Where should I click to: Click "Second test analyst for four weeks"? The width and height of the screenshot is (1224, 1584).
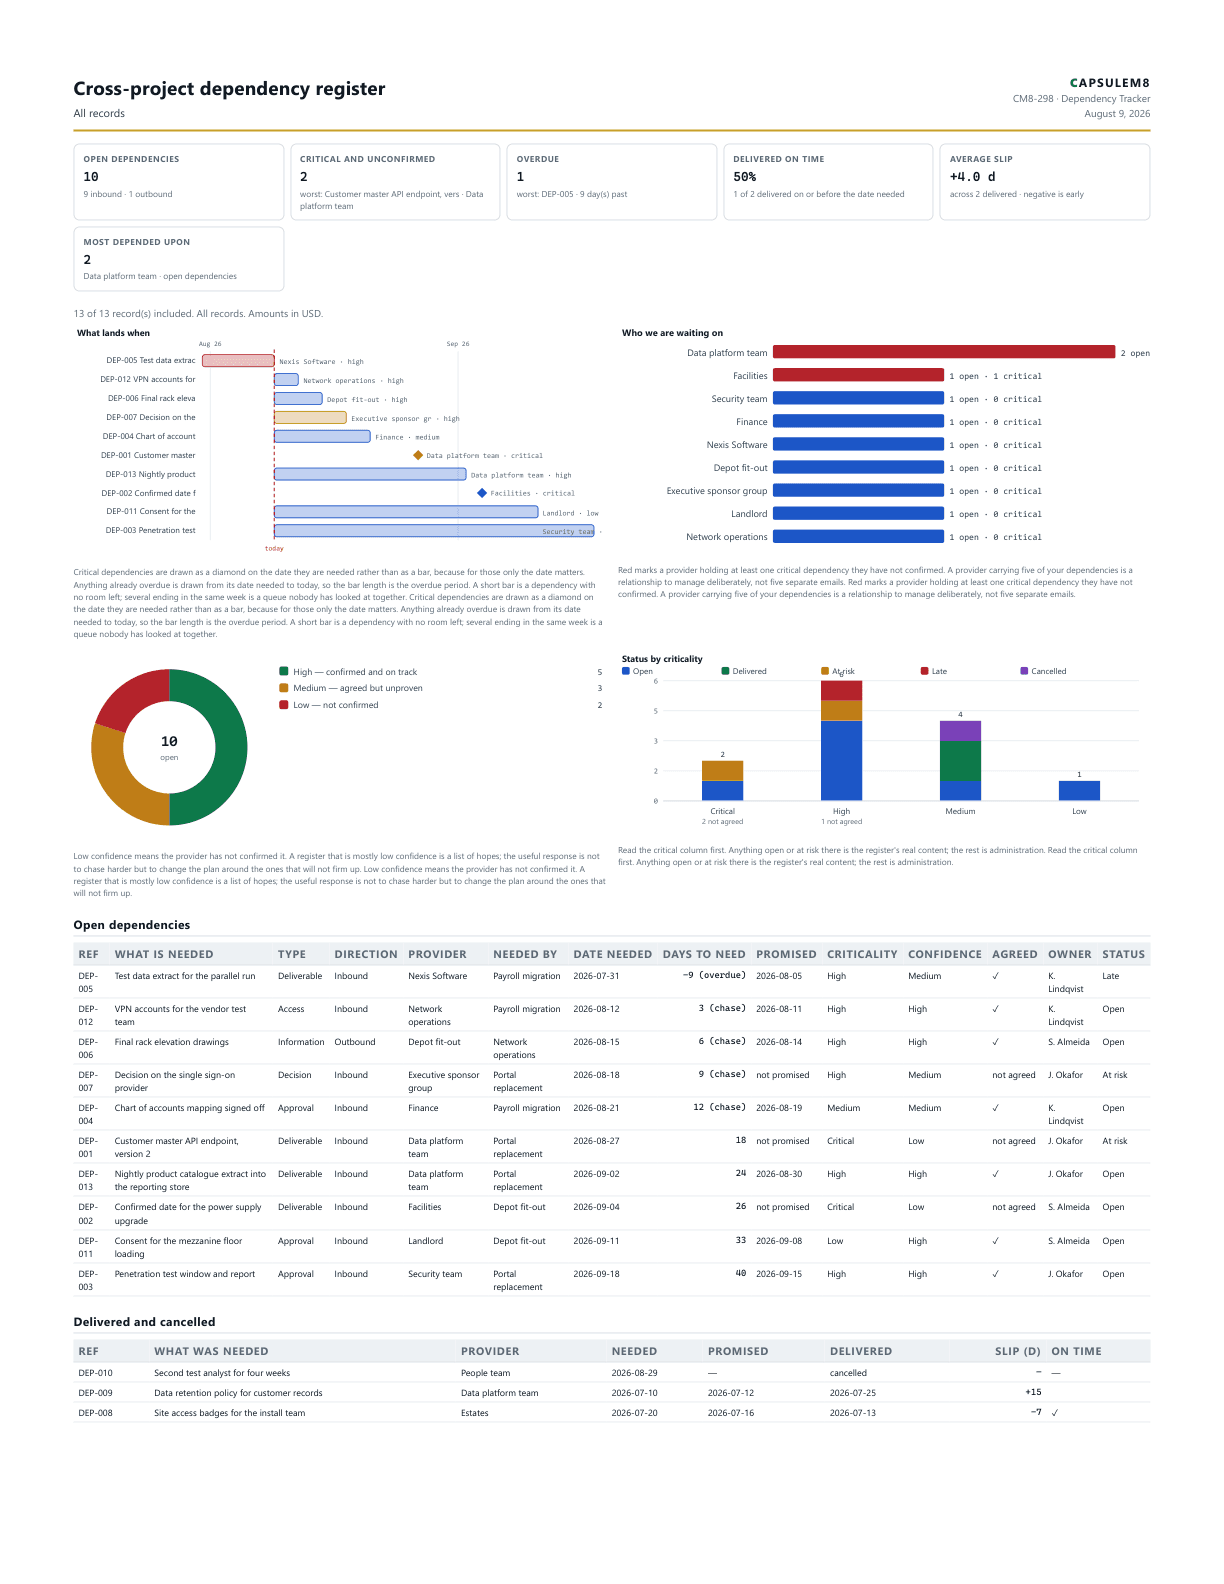(222, 1373)
